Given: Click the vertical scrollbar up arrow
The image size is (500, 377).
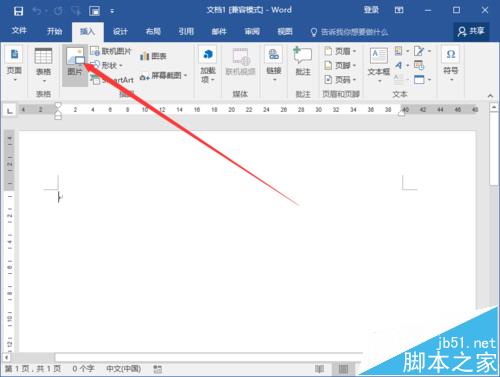Looking at the screenshot, I should tap(494, 107).
